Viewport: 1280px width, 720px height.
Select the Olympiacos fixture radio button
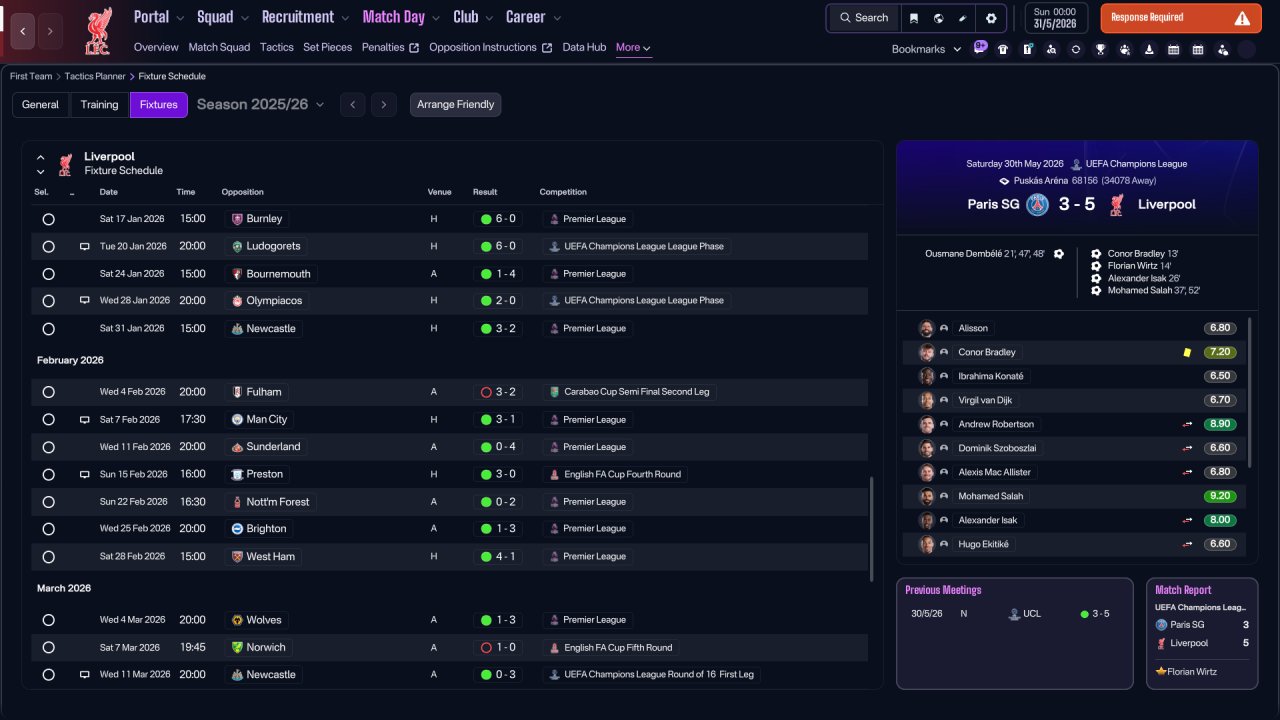[48, 301]
